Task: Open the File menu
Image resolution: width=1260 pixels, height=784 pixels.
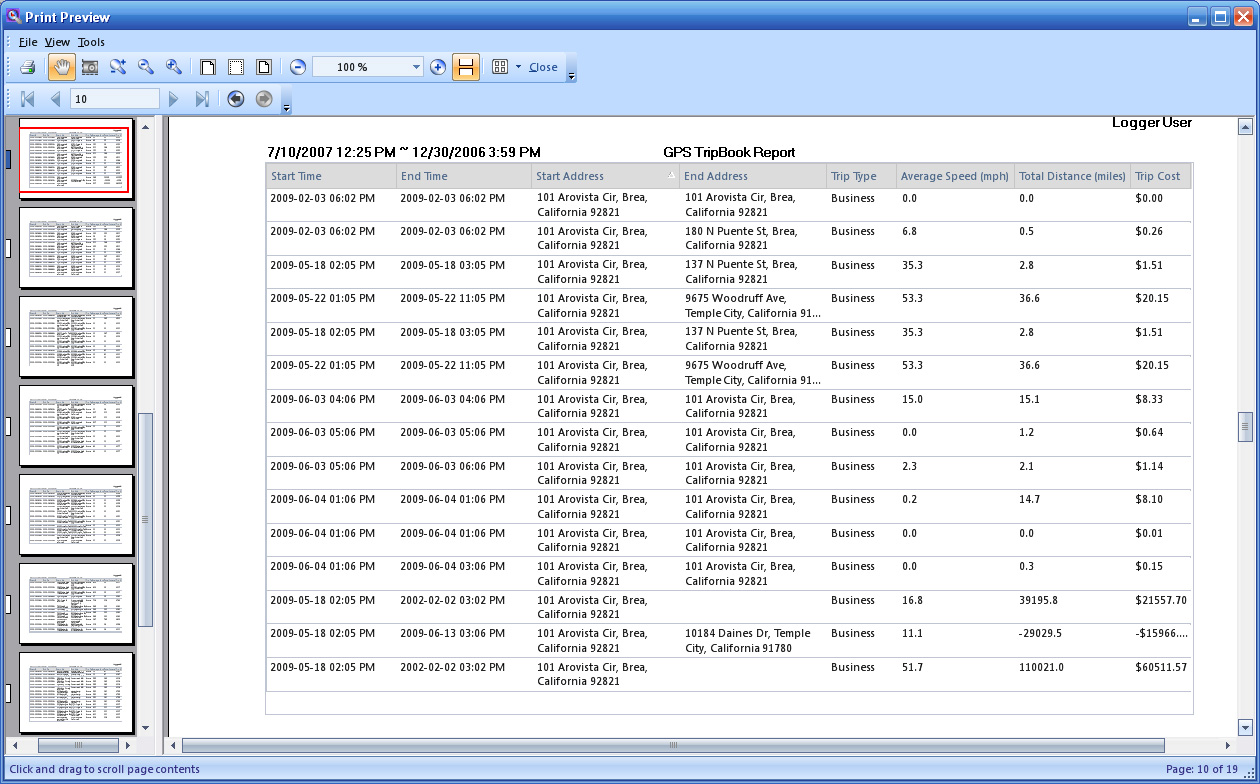Action: pos(28,42)
